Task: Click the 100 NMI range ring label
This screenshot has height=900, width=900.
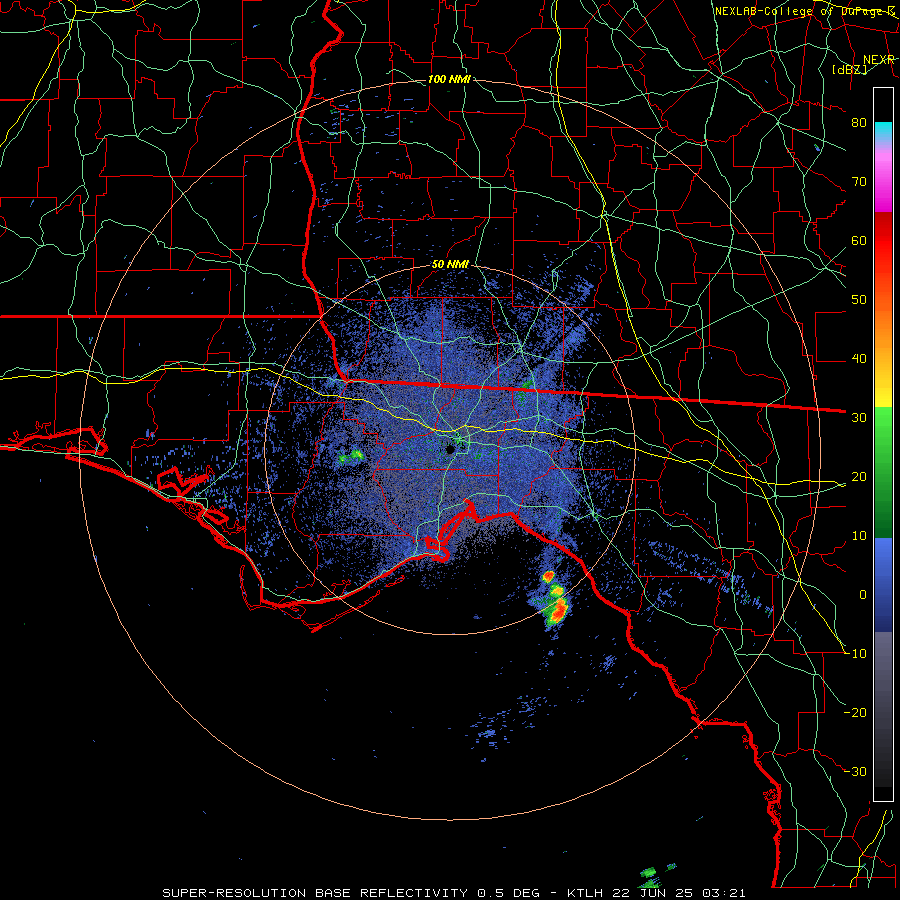Action: pos(449,79)
